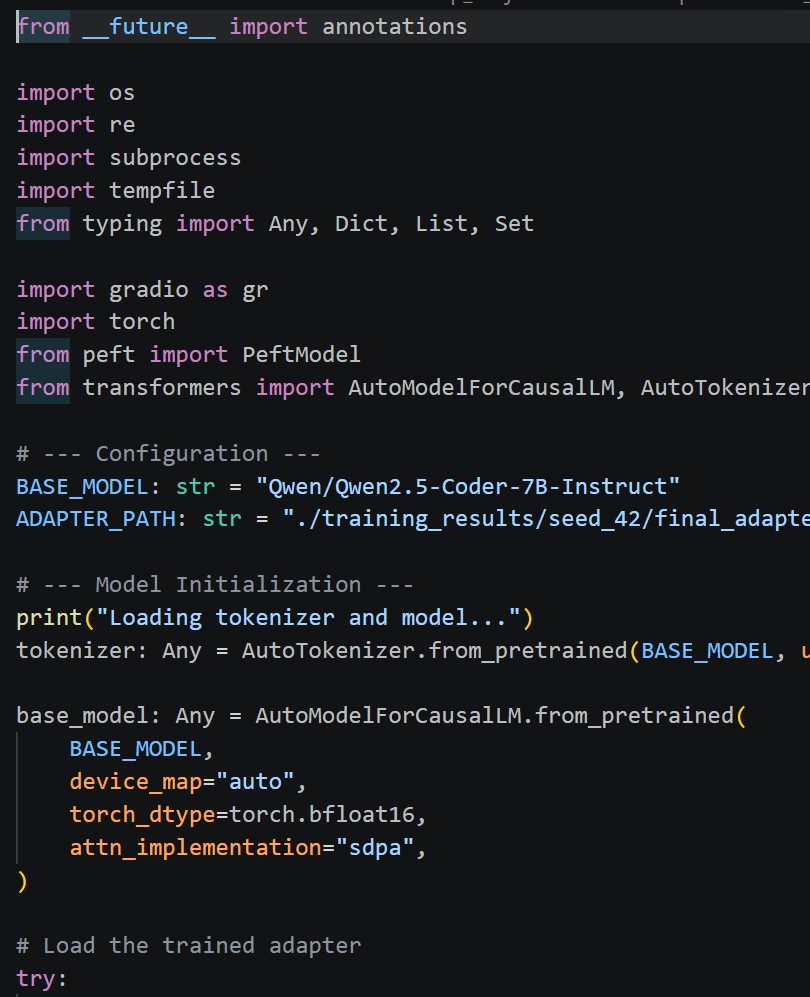Click "AutoModelForCausalLM.from_pretrained(" call
Screen dimensions: 810x997
pos(501,717)
